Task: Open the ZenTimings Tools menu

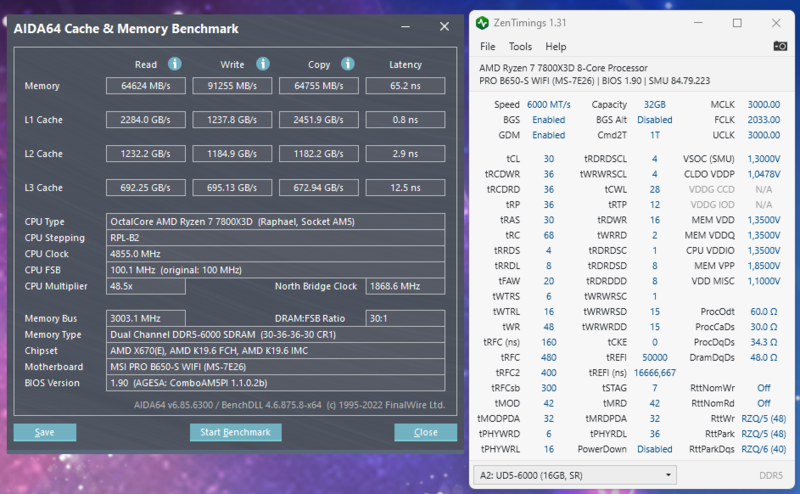Action: point(520,46)
